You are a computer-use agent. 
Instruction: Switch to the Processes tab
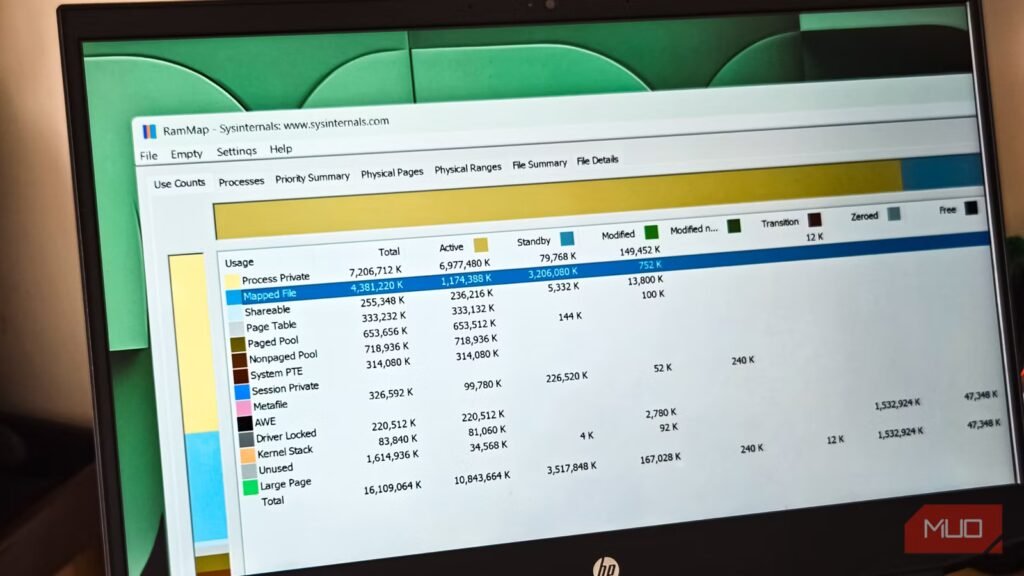click(240, 180)
